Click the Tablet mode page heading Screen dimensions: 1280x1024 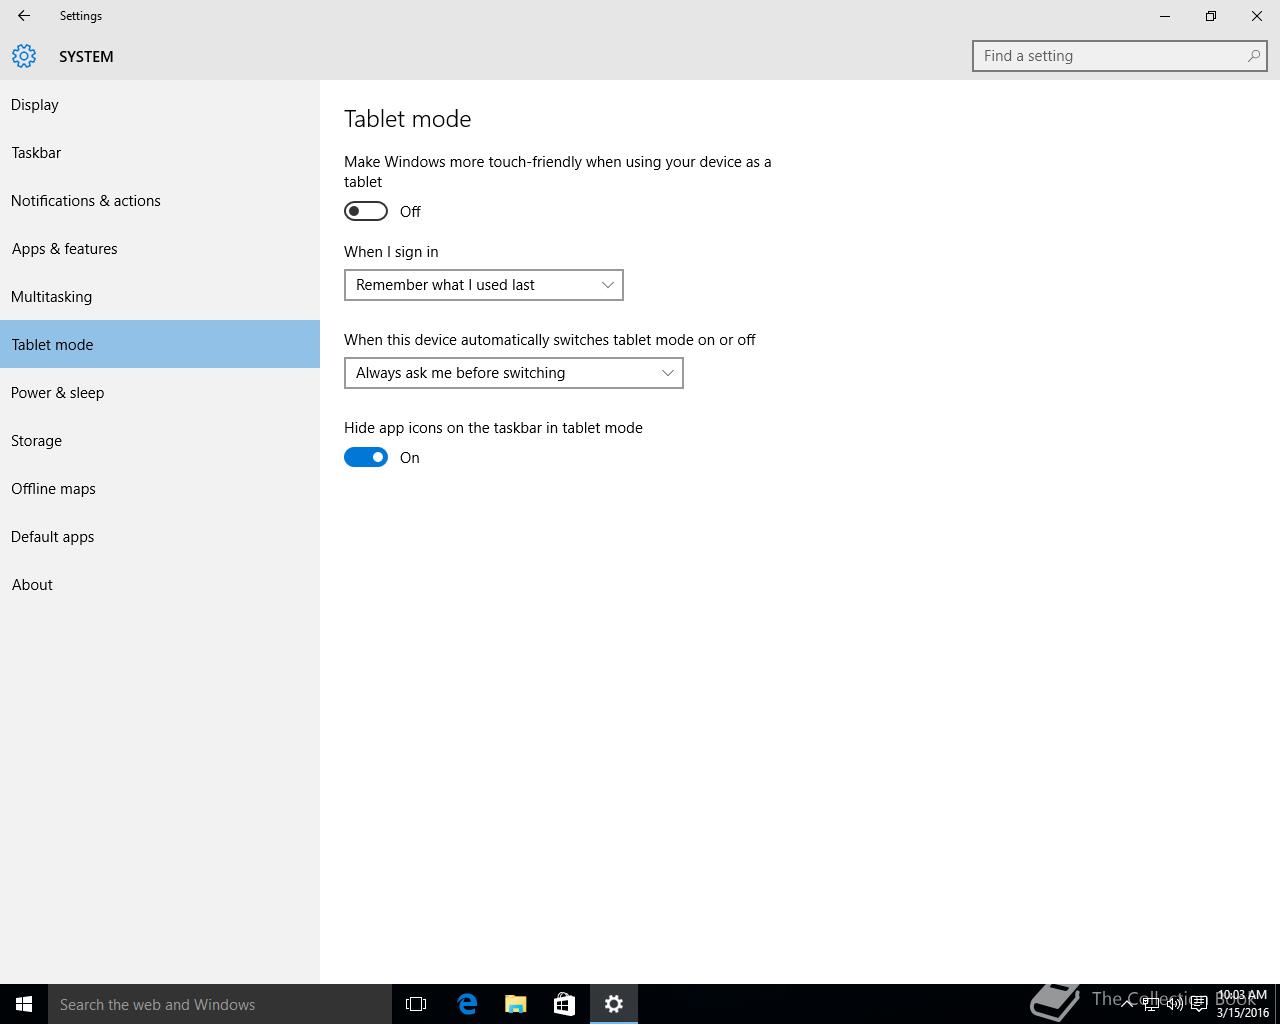click(407, 119)
